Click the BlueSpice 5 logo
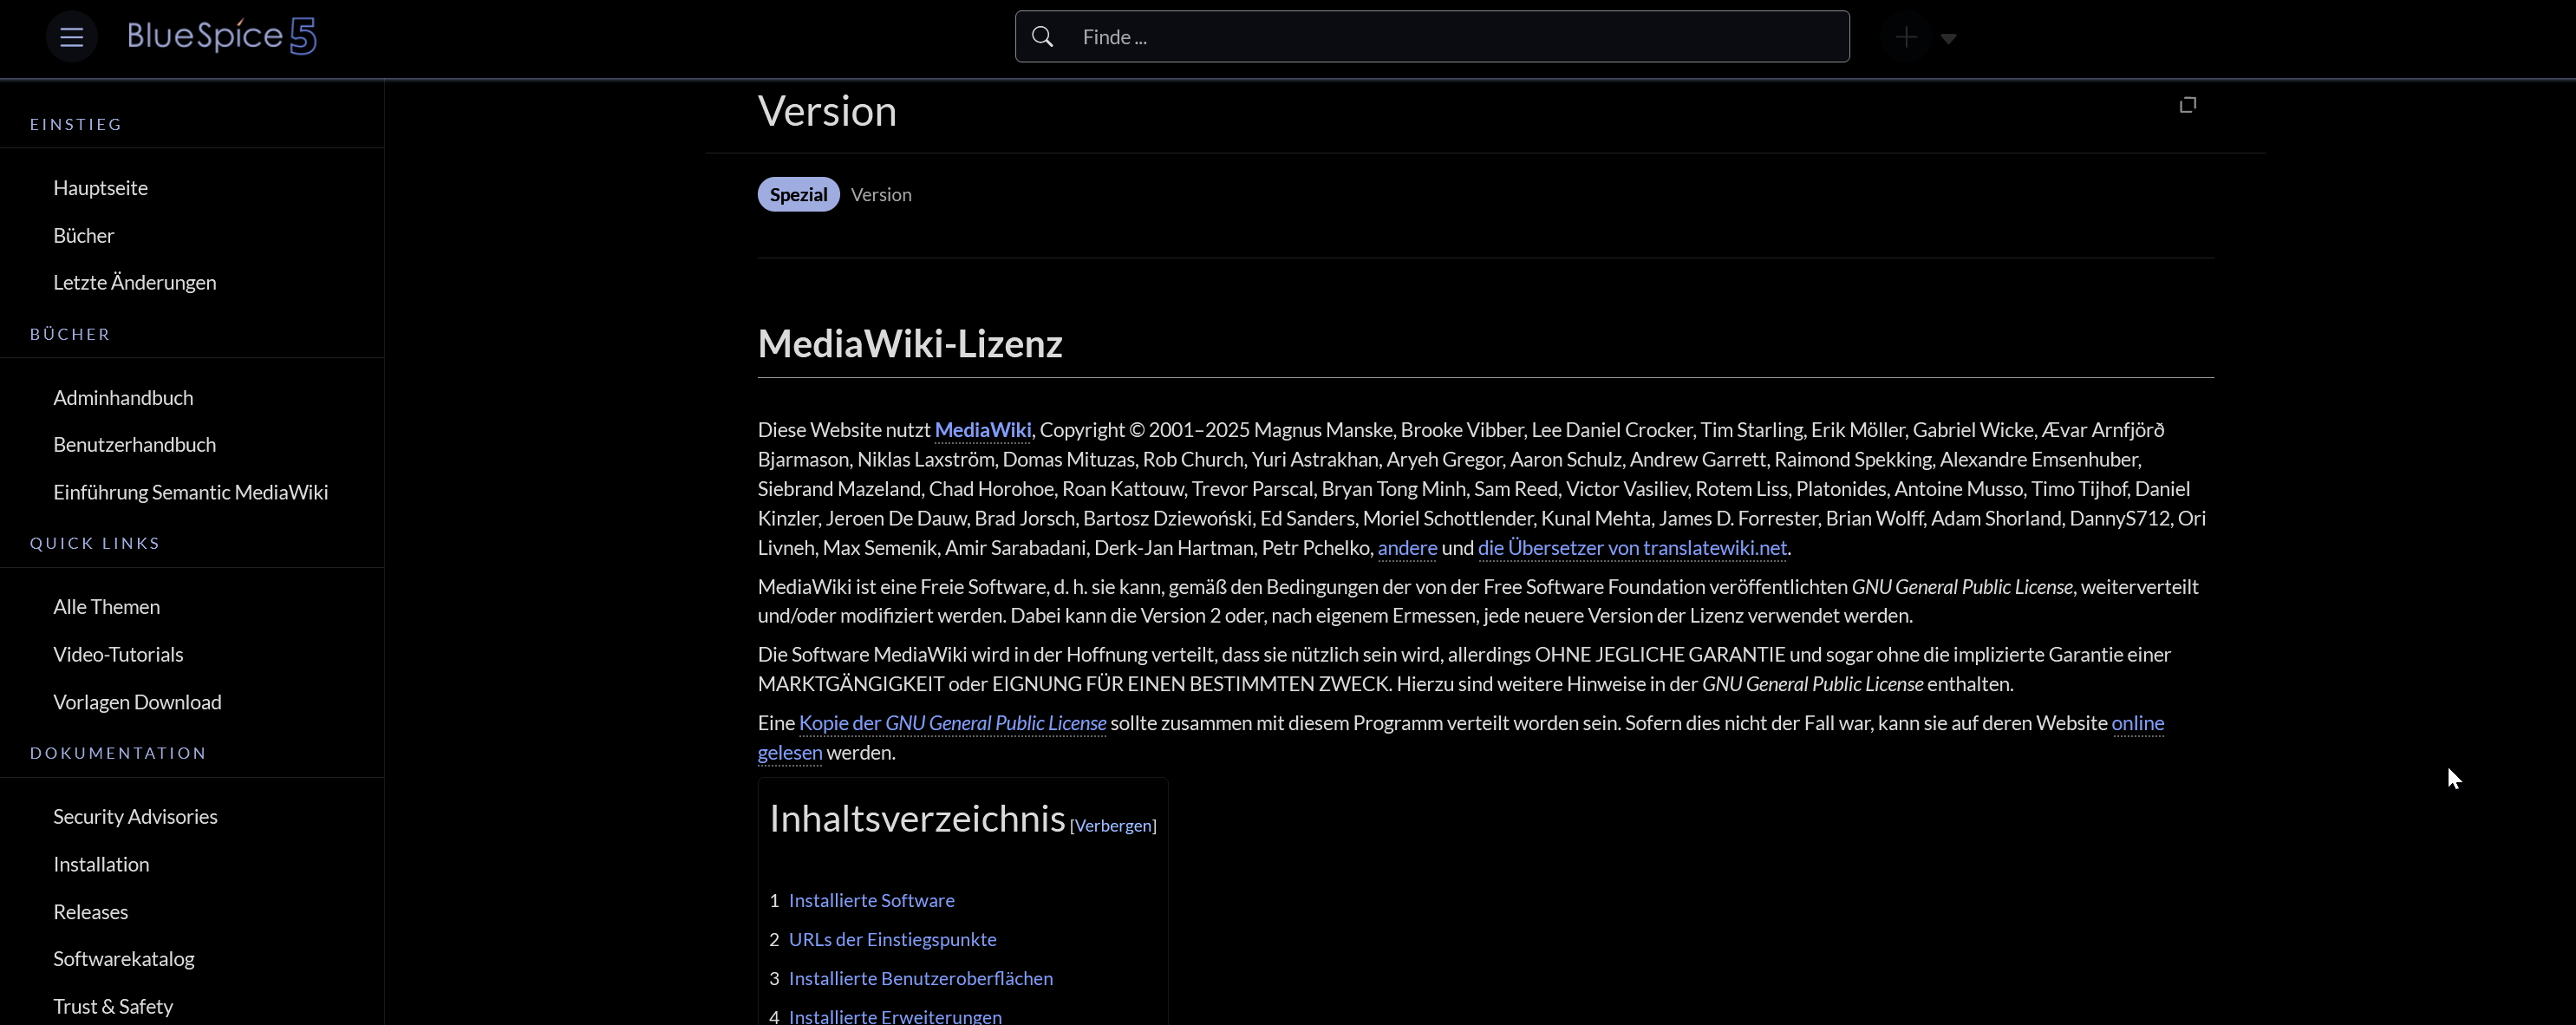The height and width of the screenshot is (1025, 2576). pos(222,36)
